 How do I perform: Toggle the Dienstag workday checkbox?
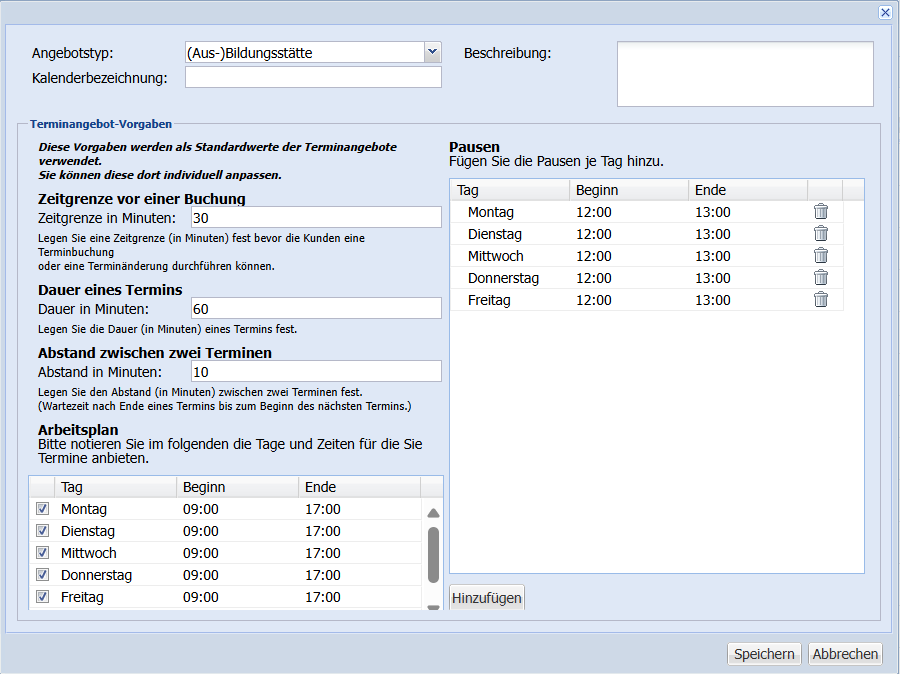(42, 531)
